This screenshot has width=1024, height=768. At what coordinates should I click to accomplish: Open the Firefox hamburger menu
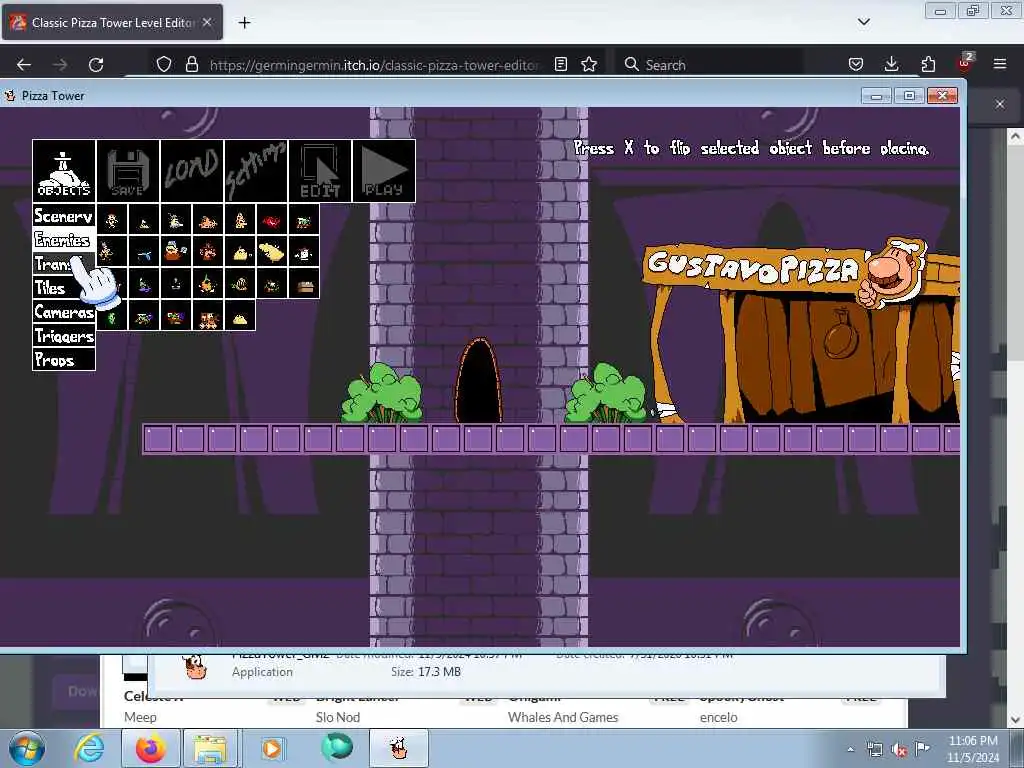tap(1000, 64)
